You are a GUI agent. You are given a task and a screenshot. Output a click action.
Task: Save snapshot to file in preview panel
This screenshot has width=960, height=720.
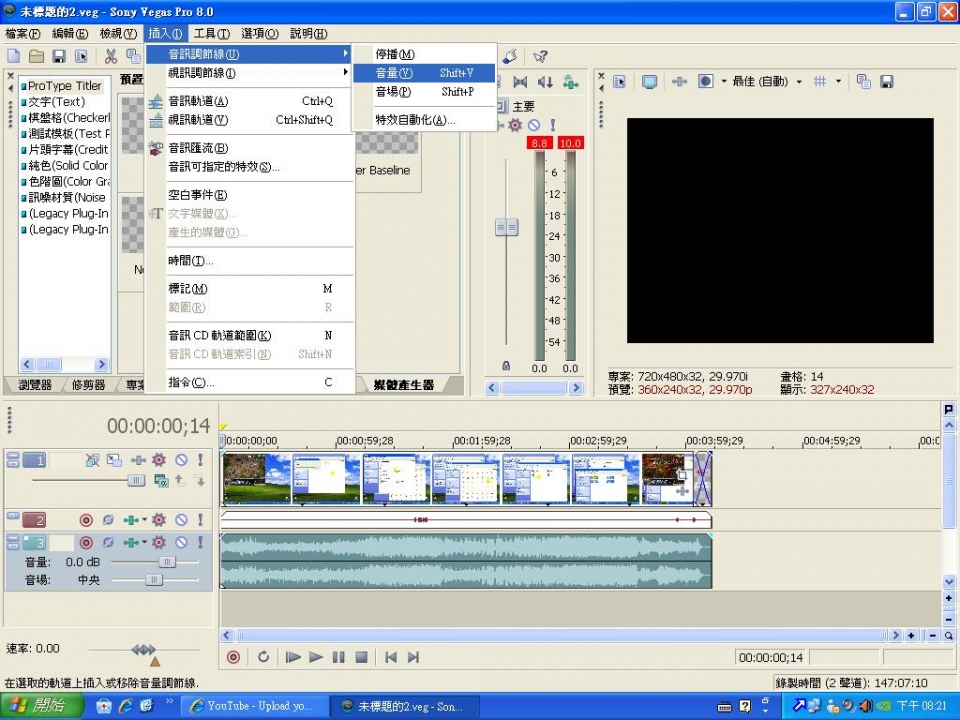pyautogui.click(x=886, y=81)
